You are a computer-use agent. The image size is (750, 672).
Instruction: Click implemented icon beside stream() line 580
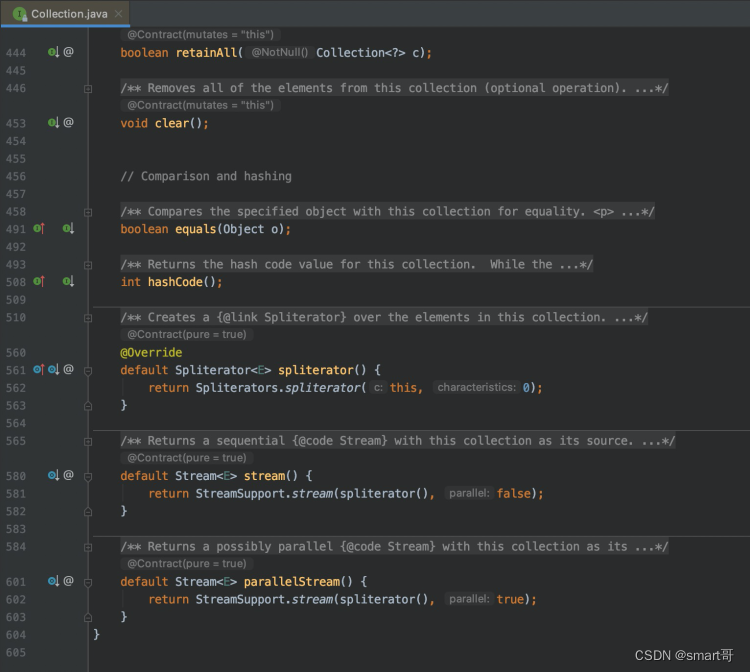[53, 475]
